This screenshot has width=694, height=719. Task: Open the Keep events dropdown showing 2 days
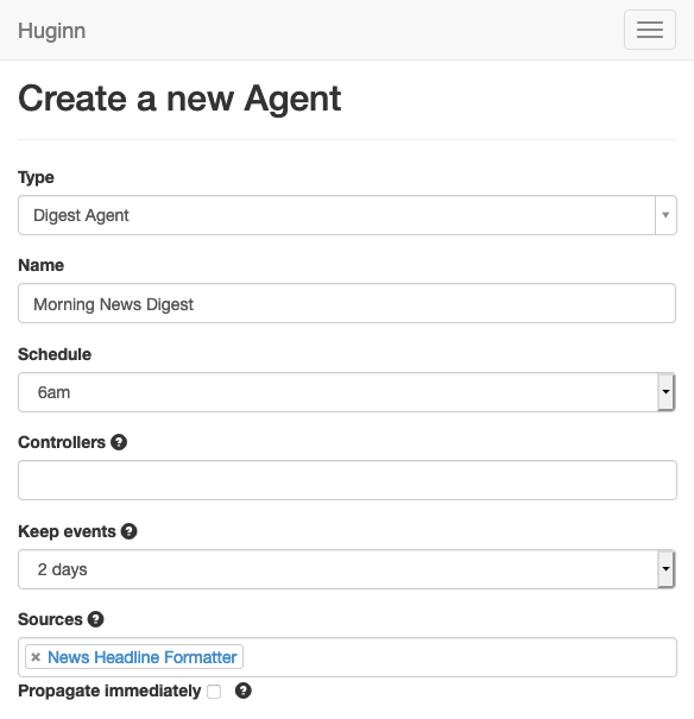pyautogui.click(x=346, y=569)
